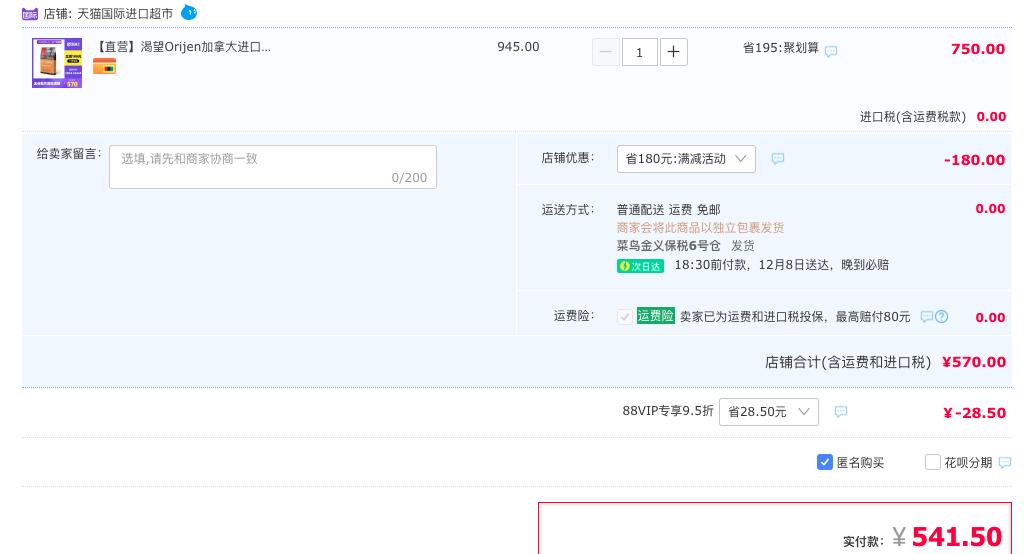
Task: Decrease quantity with the minus button
Action: 606,52
